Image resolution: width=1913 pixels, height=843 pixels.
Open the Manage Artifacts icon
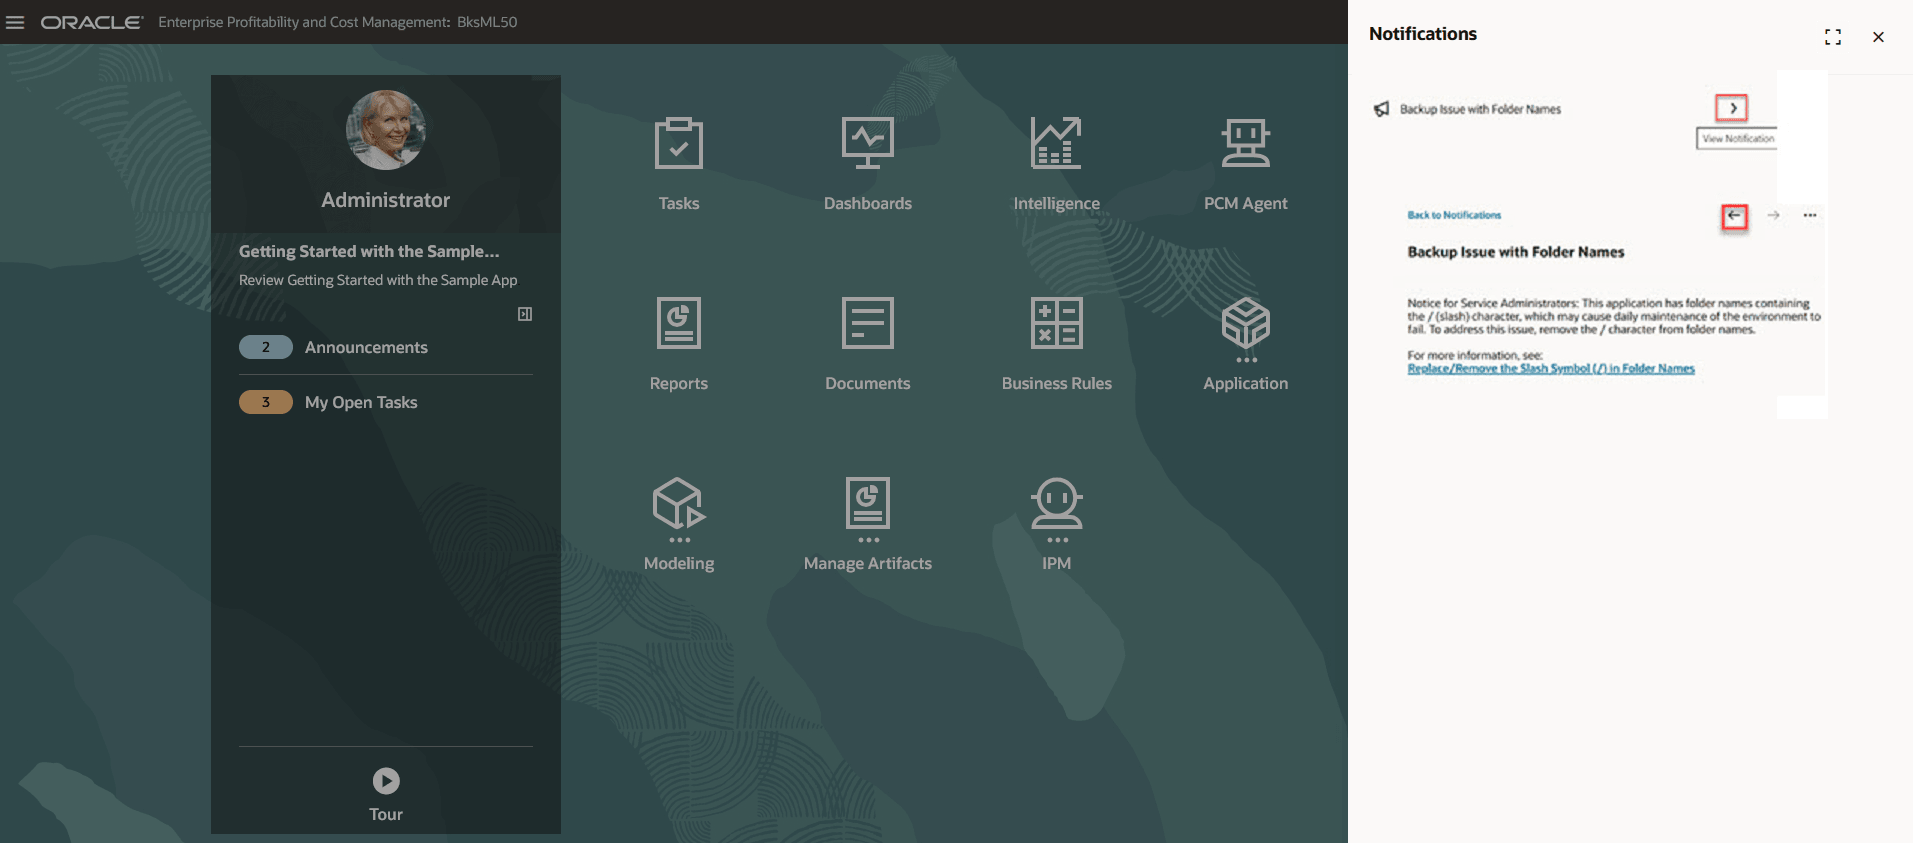(867, 508)
